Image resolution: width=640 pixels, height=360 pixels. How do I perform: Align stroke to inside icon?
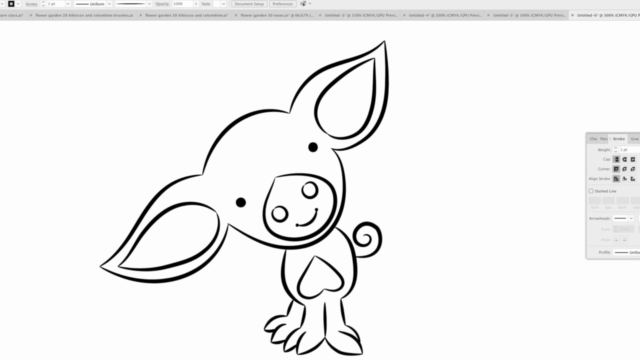[x=624, y=179]
